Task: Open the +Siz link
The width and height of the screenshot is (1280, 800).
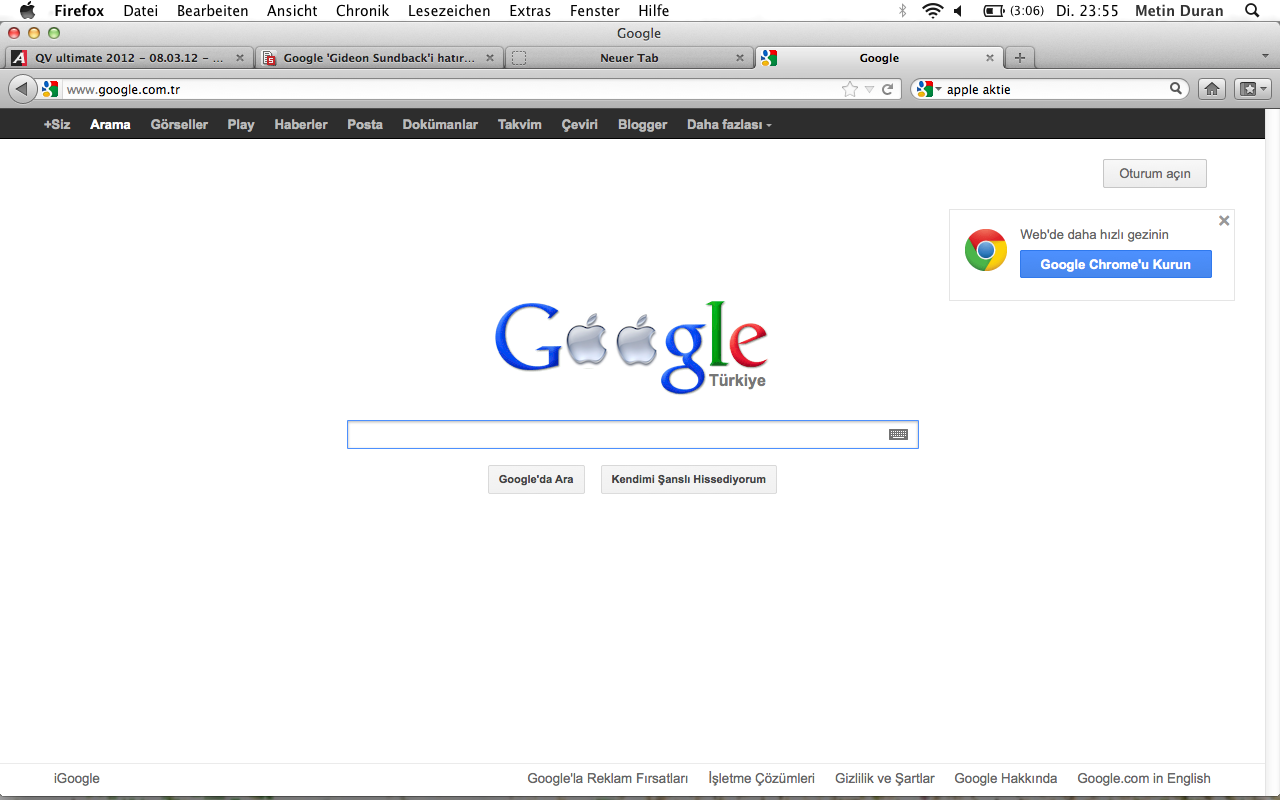Action: [x=57, y=125]
